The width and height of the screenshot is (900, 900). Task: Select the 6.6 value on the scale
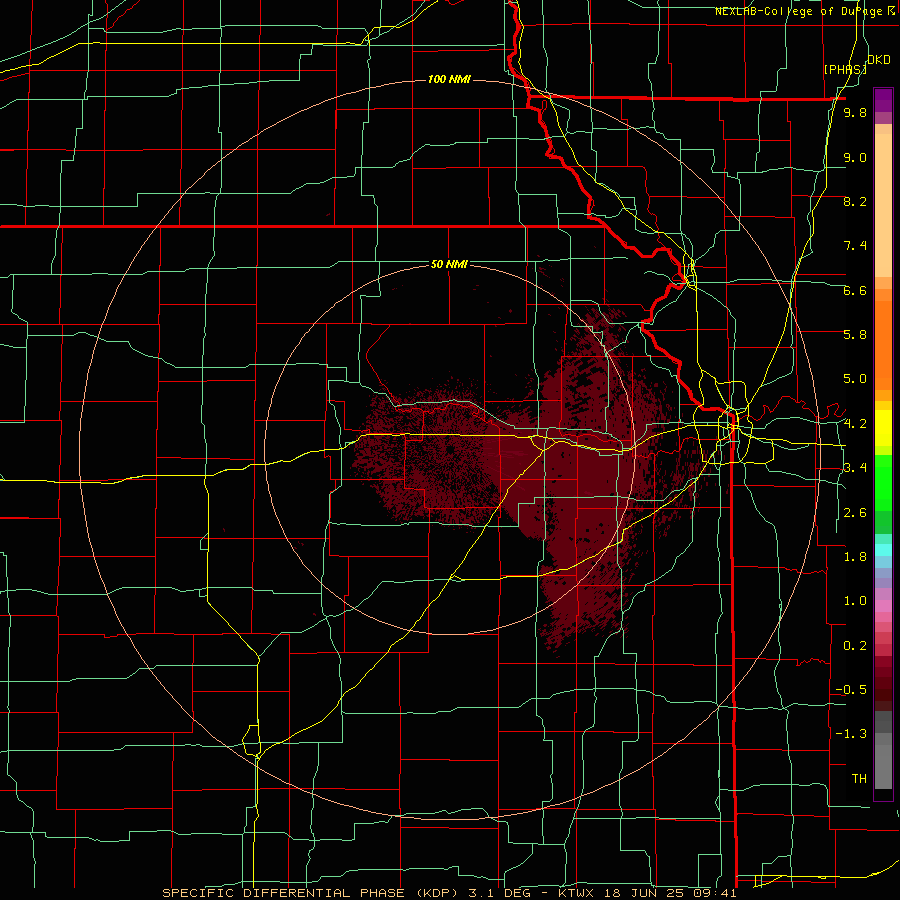pyautogui.click(x=855, y=290)
